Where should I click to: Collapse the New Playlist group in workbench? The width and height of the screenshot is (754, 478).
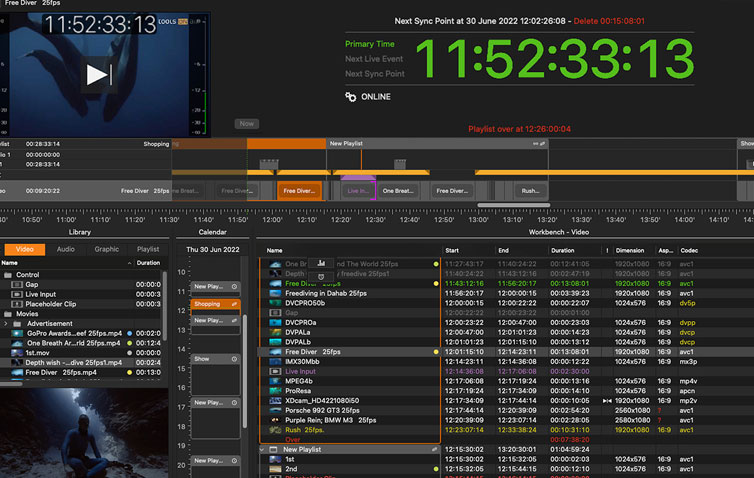pyautogui.click(x=264, y=449)
